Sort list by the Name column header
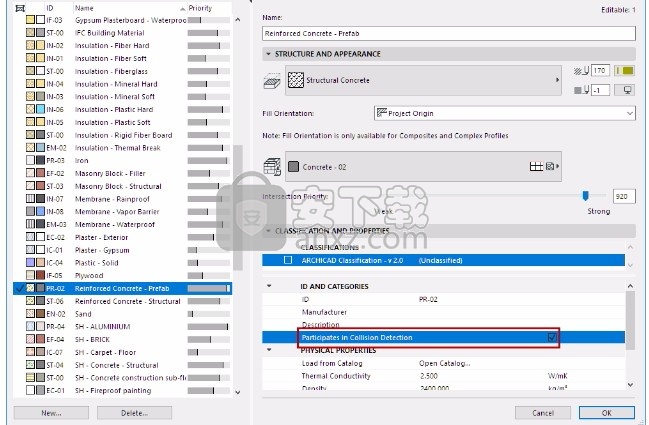This screenshot has height=425, width=649. click(130, 8)
